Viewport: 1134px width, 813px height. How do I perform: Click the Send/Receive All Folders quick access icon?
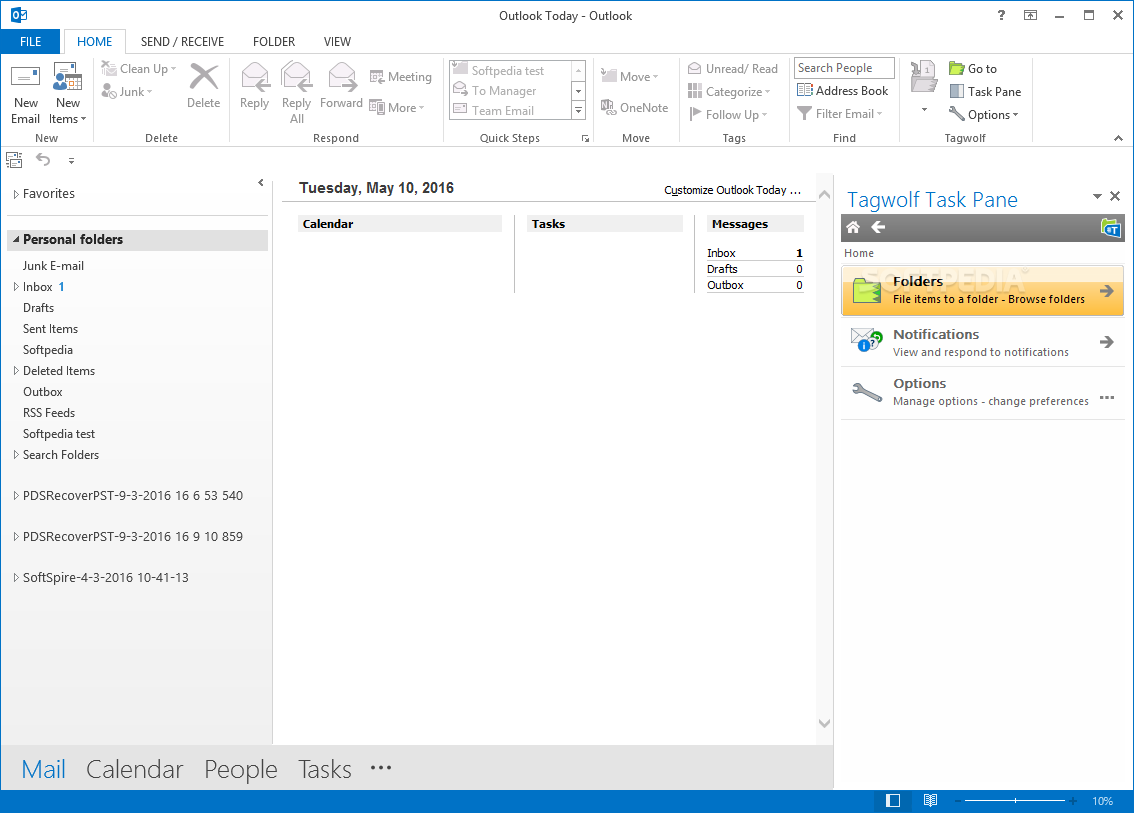pyautogui.click(x=14, y=160)
